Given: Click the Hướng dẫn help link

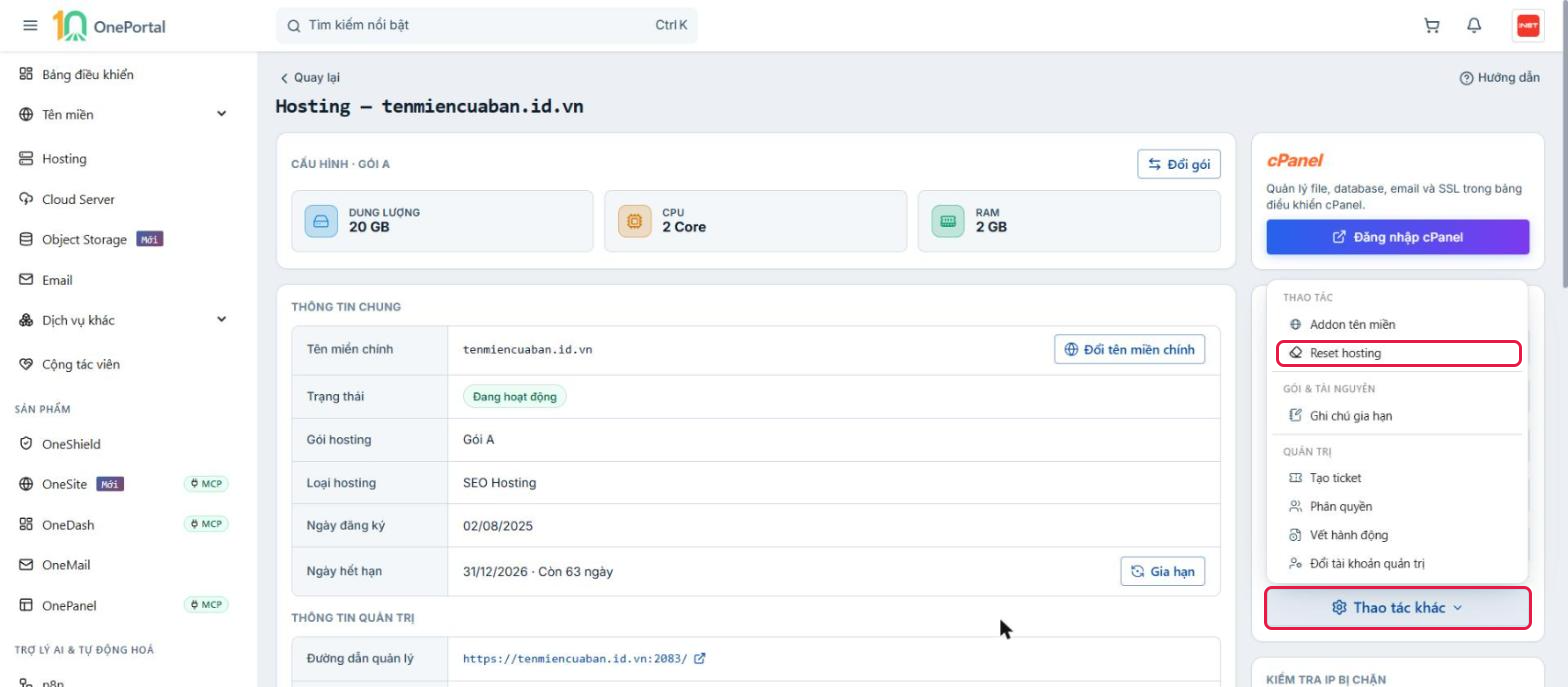Looking at the screenshot, I should (x=1500, y=78).
